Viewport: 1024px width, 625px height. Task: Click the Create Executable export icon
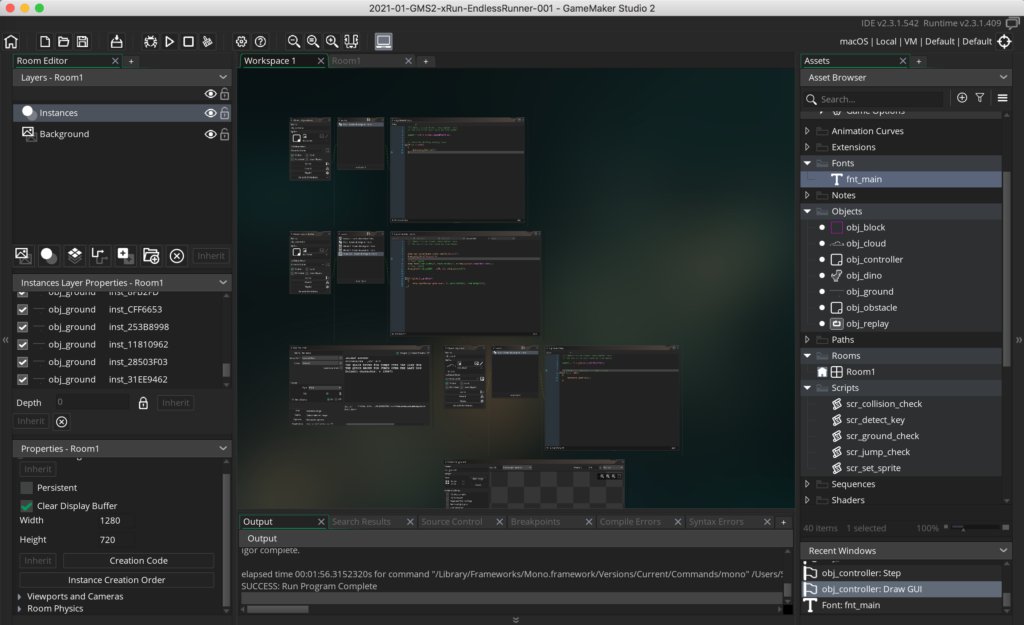pyautogui.click(x=116, y=42)
